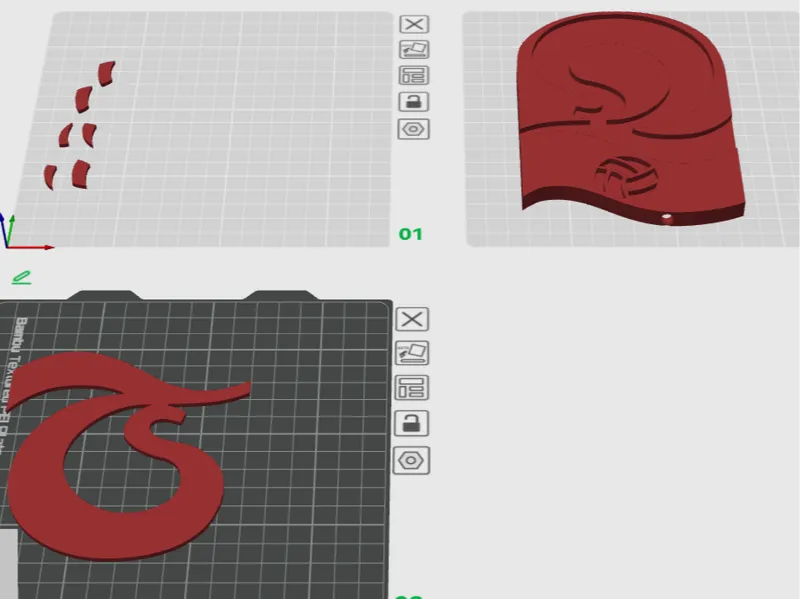The image size is (800, 599).
Task: Toggle the lock on the dark plate
Action: (412, 423)
